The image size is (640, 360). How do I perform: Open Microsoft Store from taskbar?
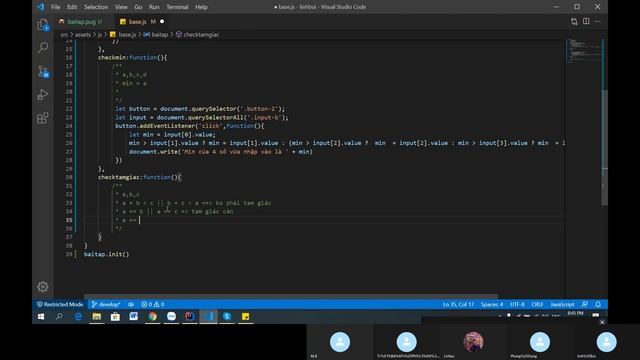pos(115,316)
